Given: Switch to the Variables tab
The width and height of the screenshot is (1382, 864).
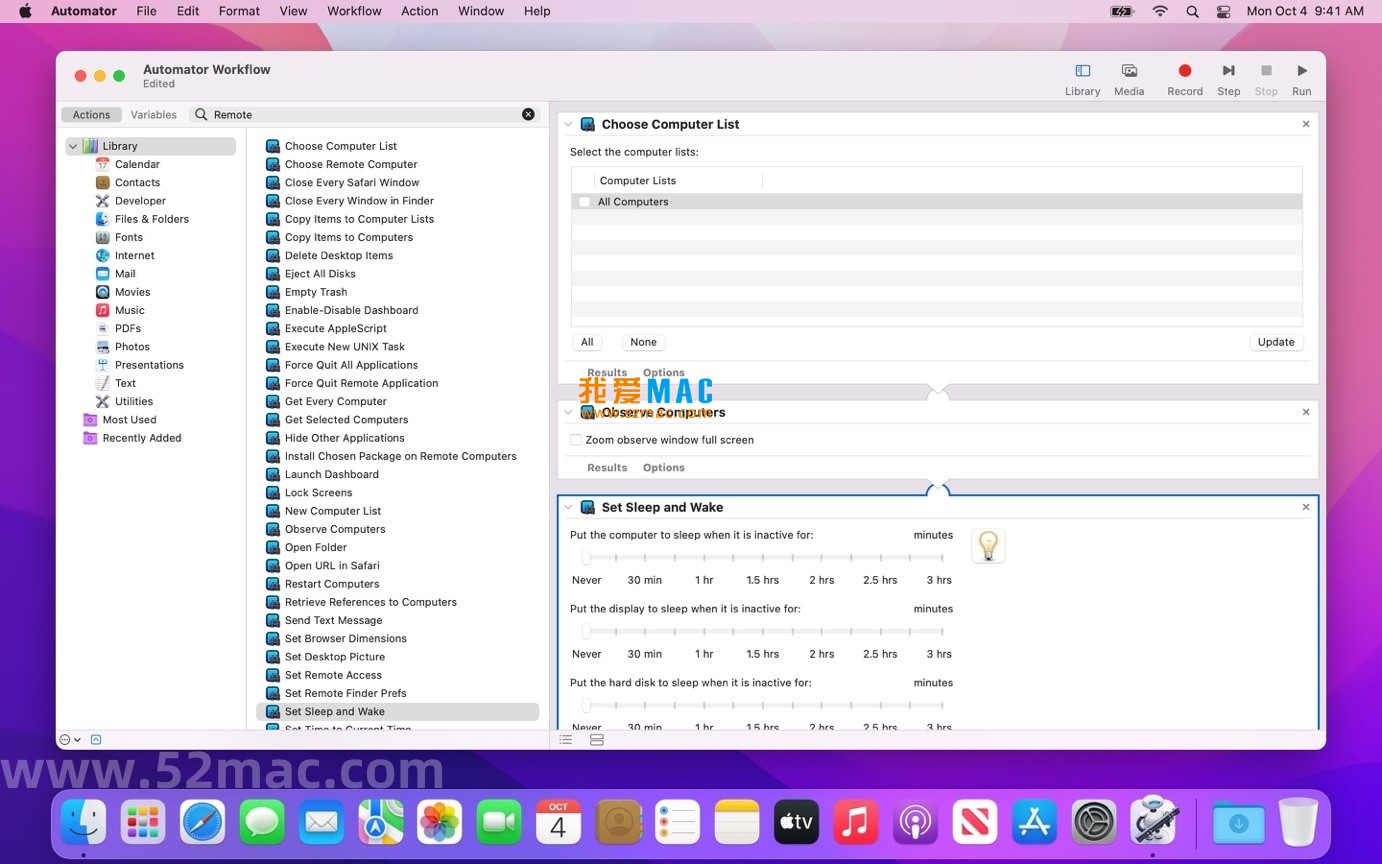Looking at the screenshot, I should 153,115.
